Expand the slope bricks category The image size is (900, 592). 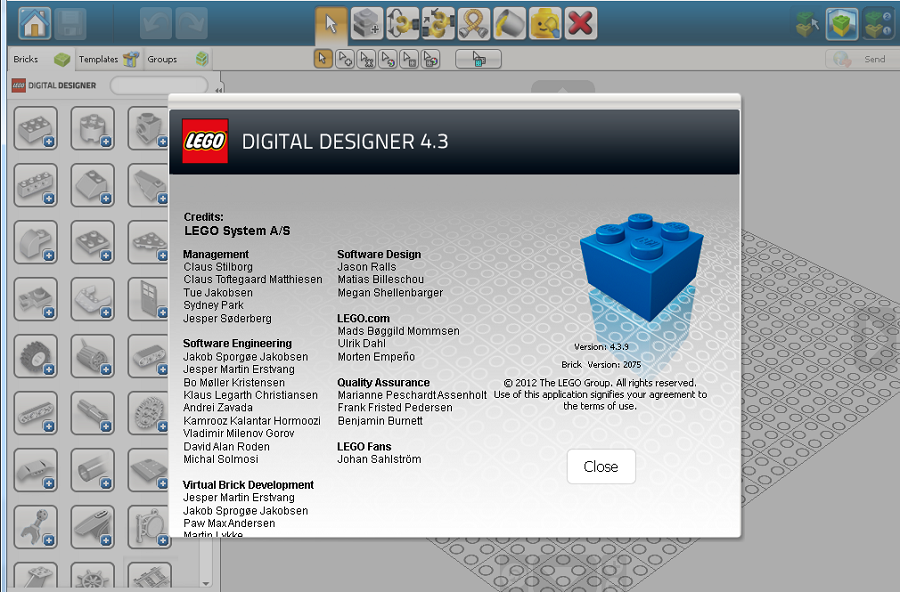point(92,185)
